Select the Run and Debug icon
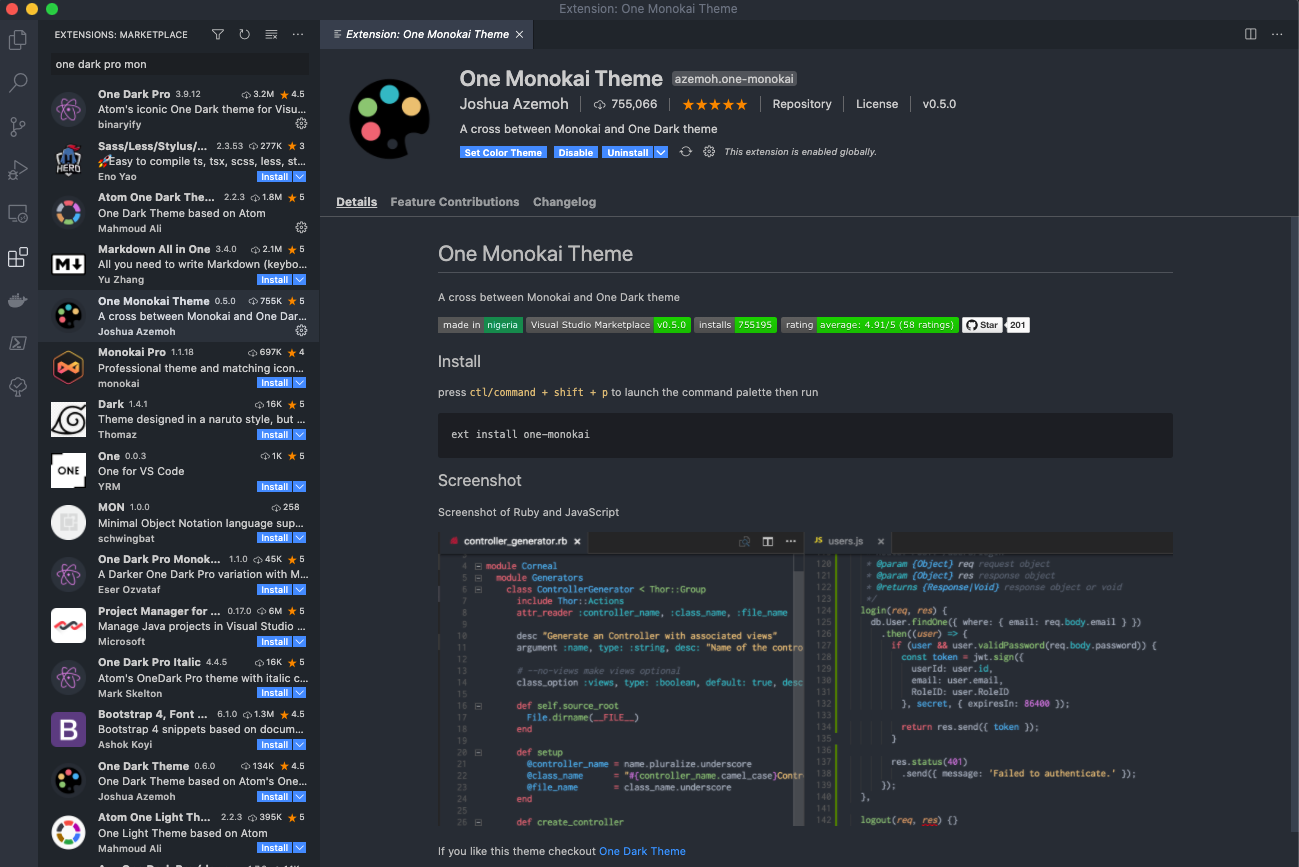Image resolution: width=1299 pixels, height=867 pixels. click(x=18, y=170)
